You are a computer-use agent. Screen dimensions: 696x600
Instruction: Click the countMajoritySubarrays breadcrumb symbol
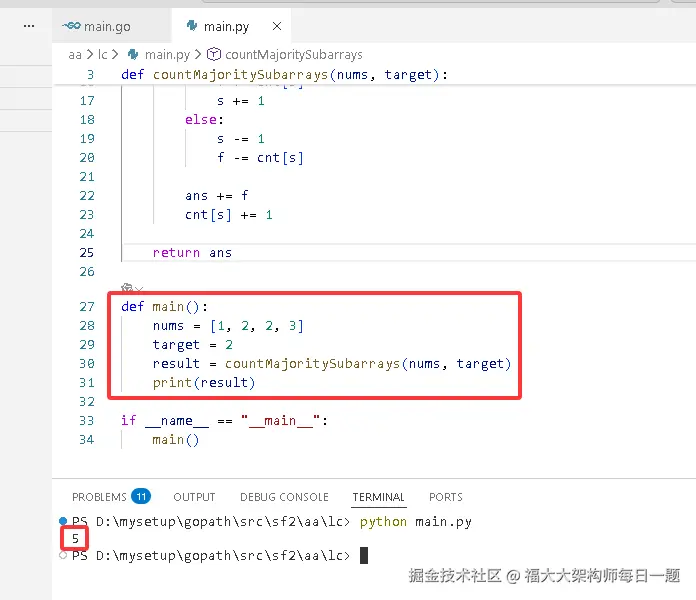coord(294,55)
